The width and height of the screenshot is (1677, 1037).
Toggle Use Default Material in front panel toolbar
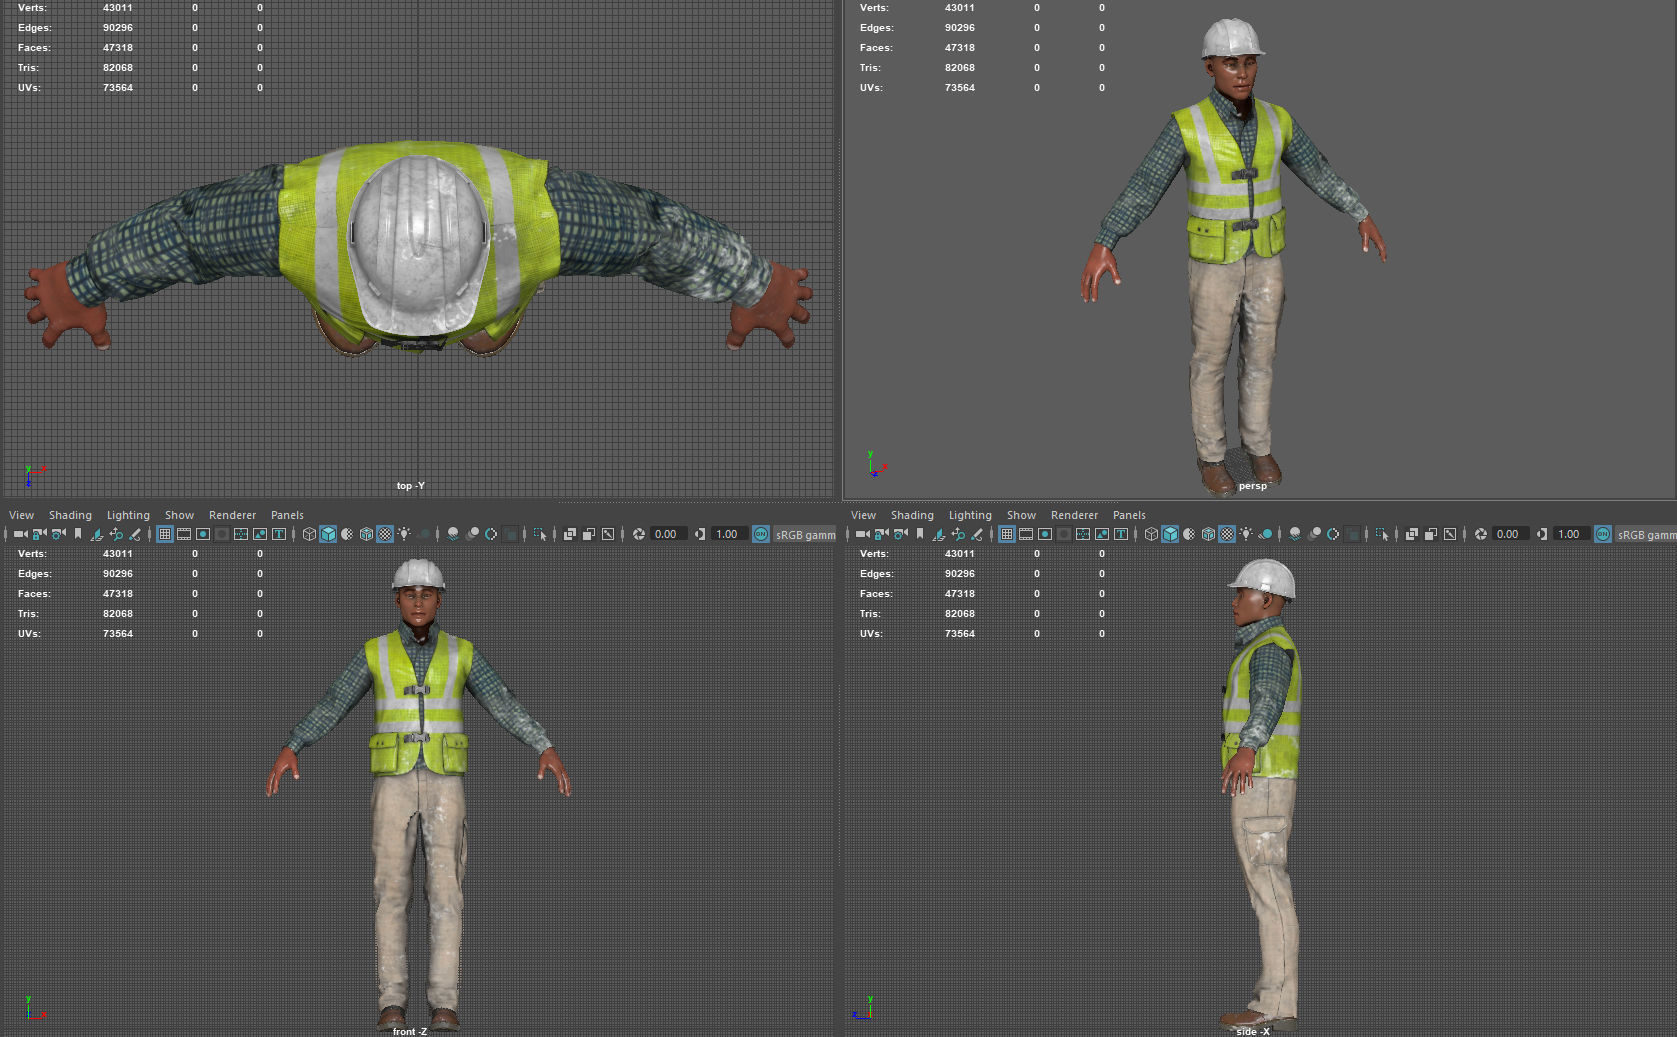click(x=347, y=534)
